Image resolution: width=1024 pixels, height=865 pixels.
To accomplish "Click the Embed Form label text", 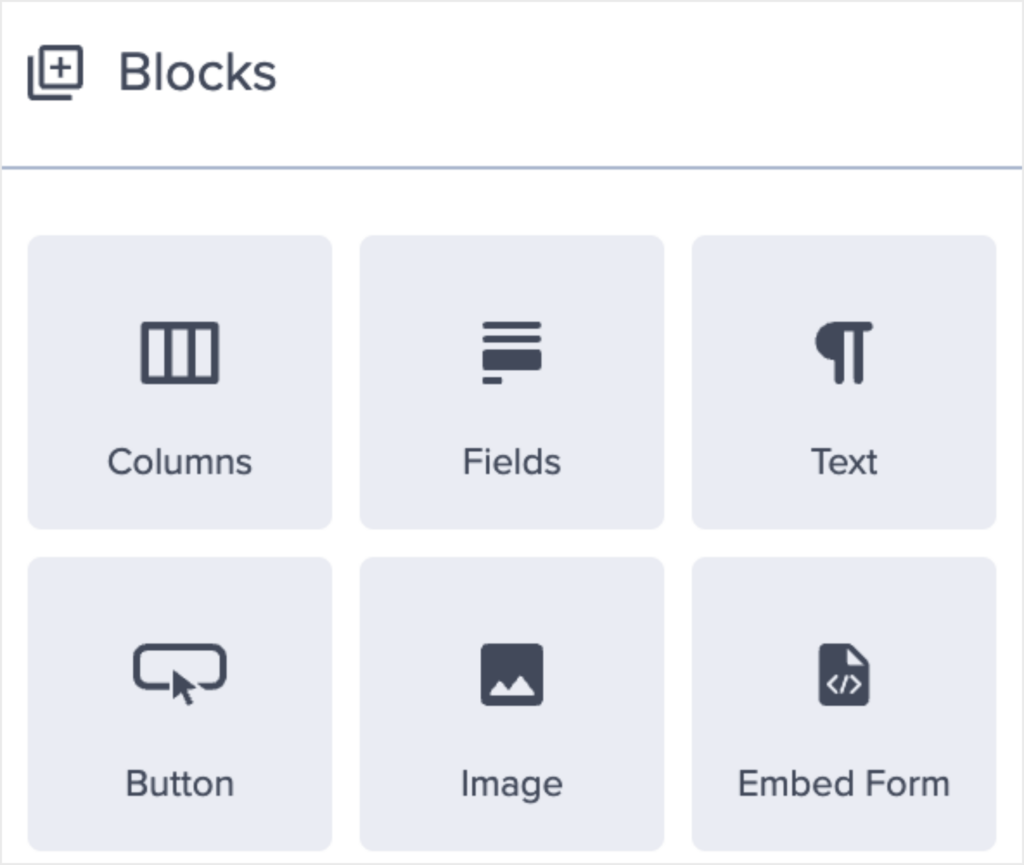I will coord(843,784).
